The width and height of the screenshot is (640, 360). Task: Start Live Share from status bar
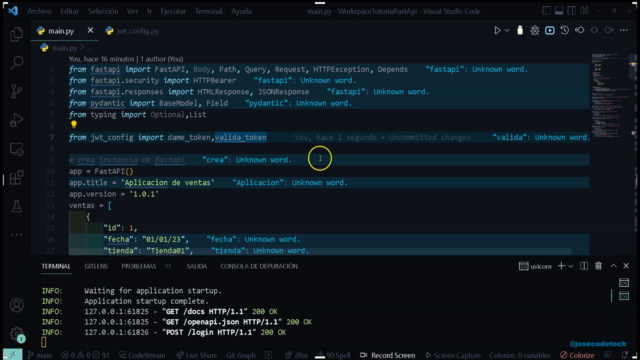[197, 355]
